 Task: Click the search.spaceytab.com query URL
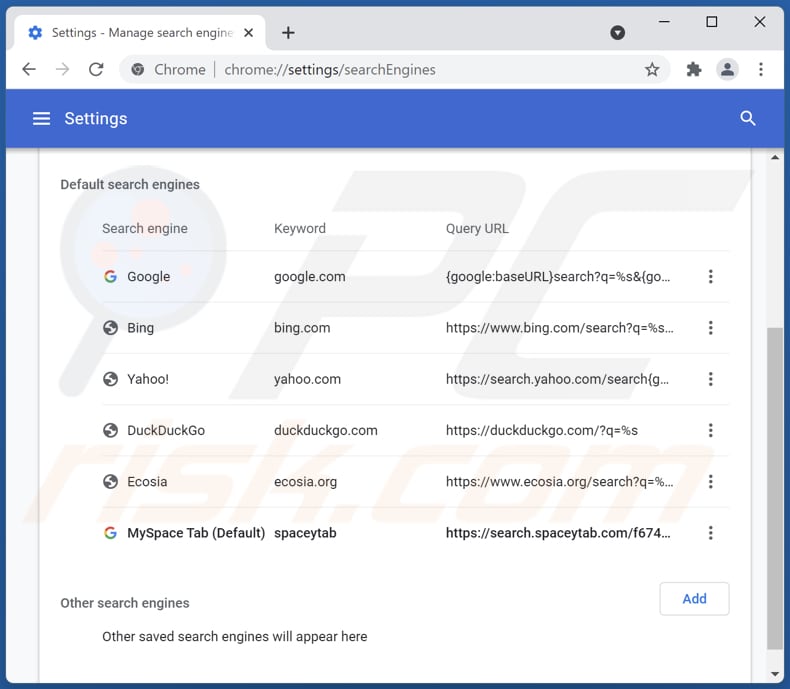click(x=558, y=533)
